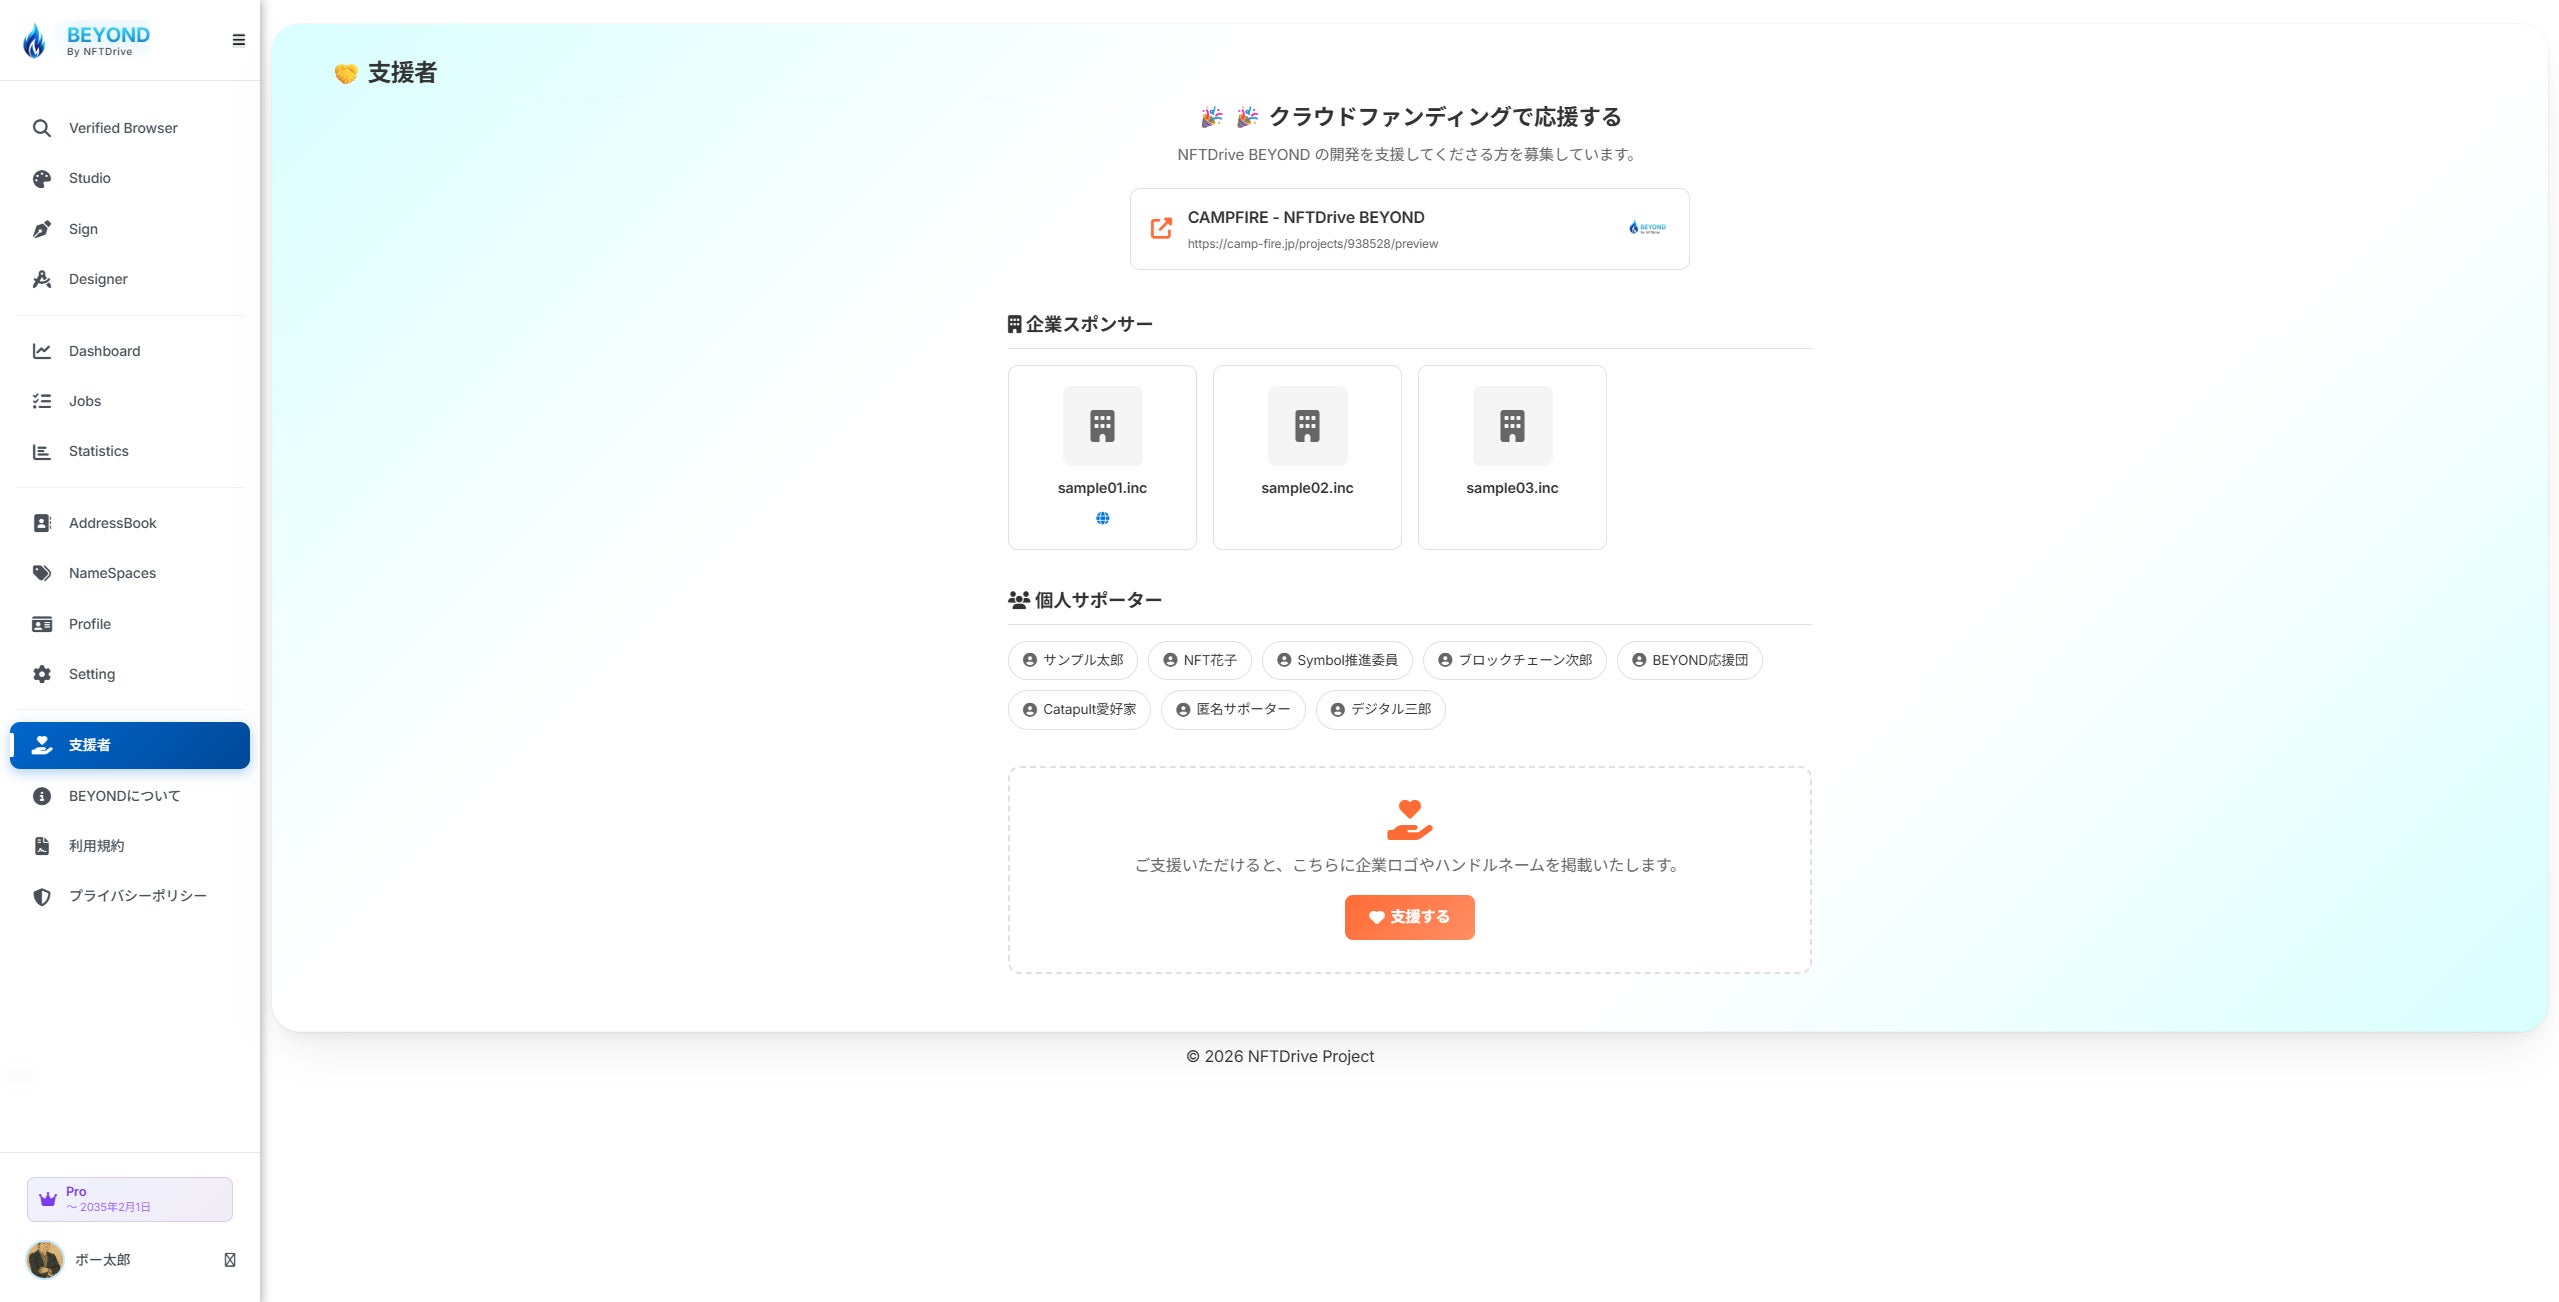The image size is (2559, 1302).
Task: Open the Sign pen icon
Action: [x=41, y=229]
